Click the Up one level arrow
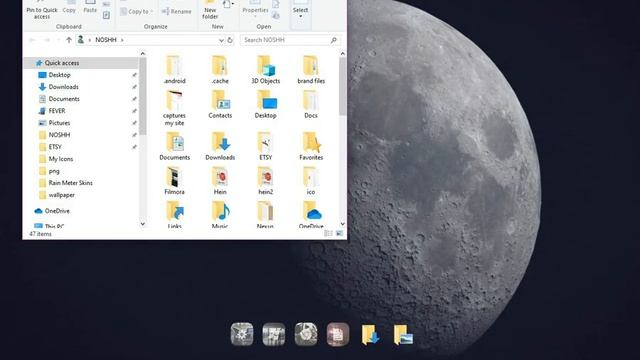 (69, 40)
